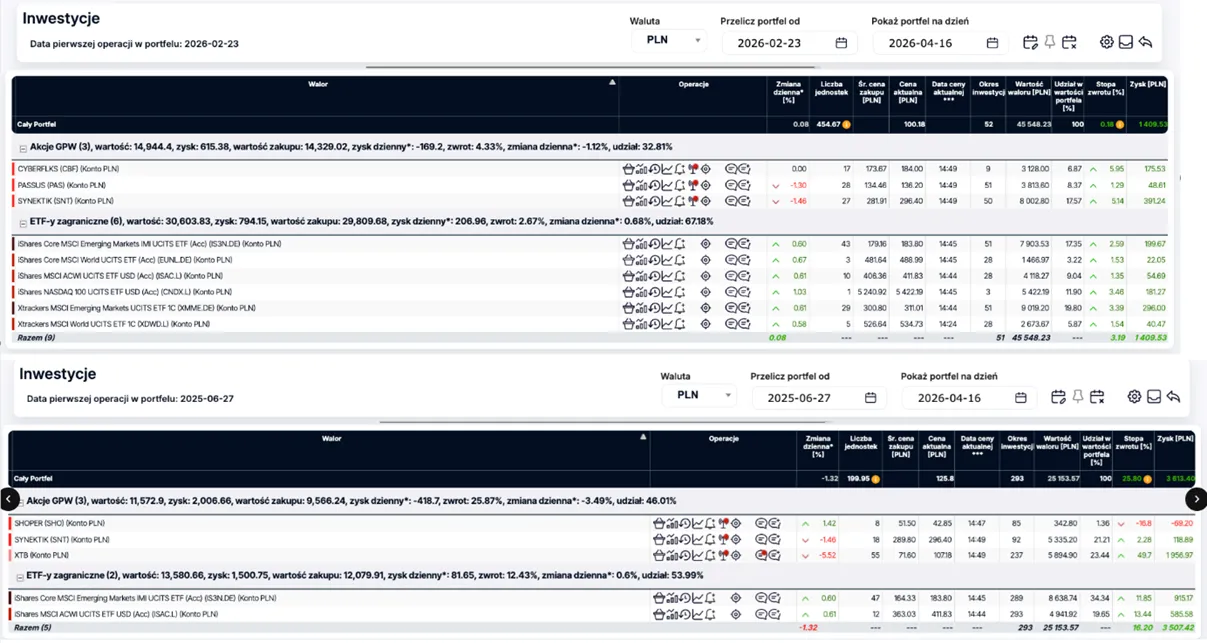Open Waluta PLN dropdown in the 2026-02-23 portfolio
Screen dimensions: 1207x643
669,41
